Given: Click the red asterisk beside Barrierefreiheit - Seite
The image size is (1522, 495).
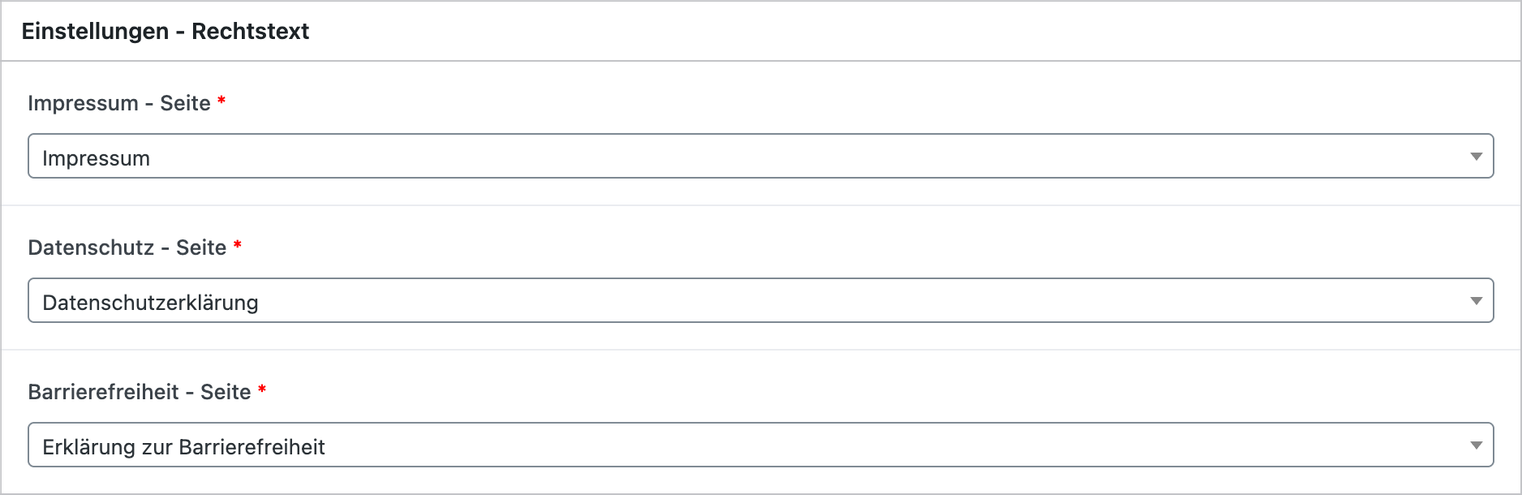Looking at the screenshot, I should pyautogui.click(x=261, y=390).
